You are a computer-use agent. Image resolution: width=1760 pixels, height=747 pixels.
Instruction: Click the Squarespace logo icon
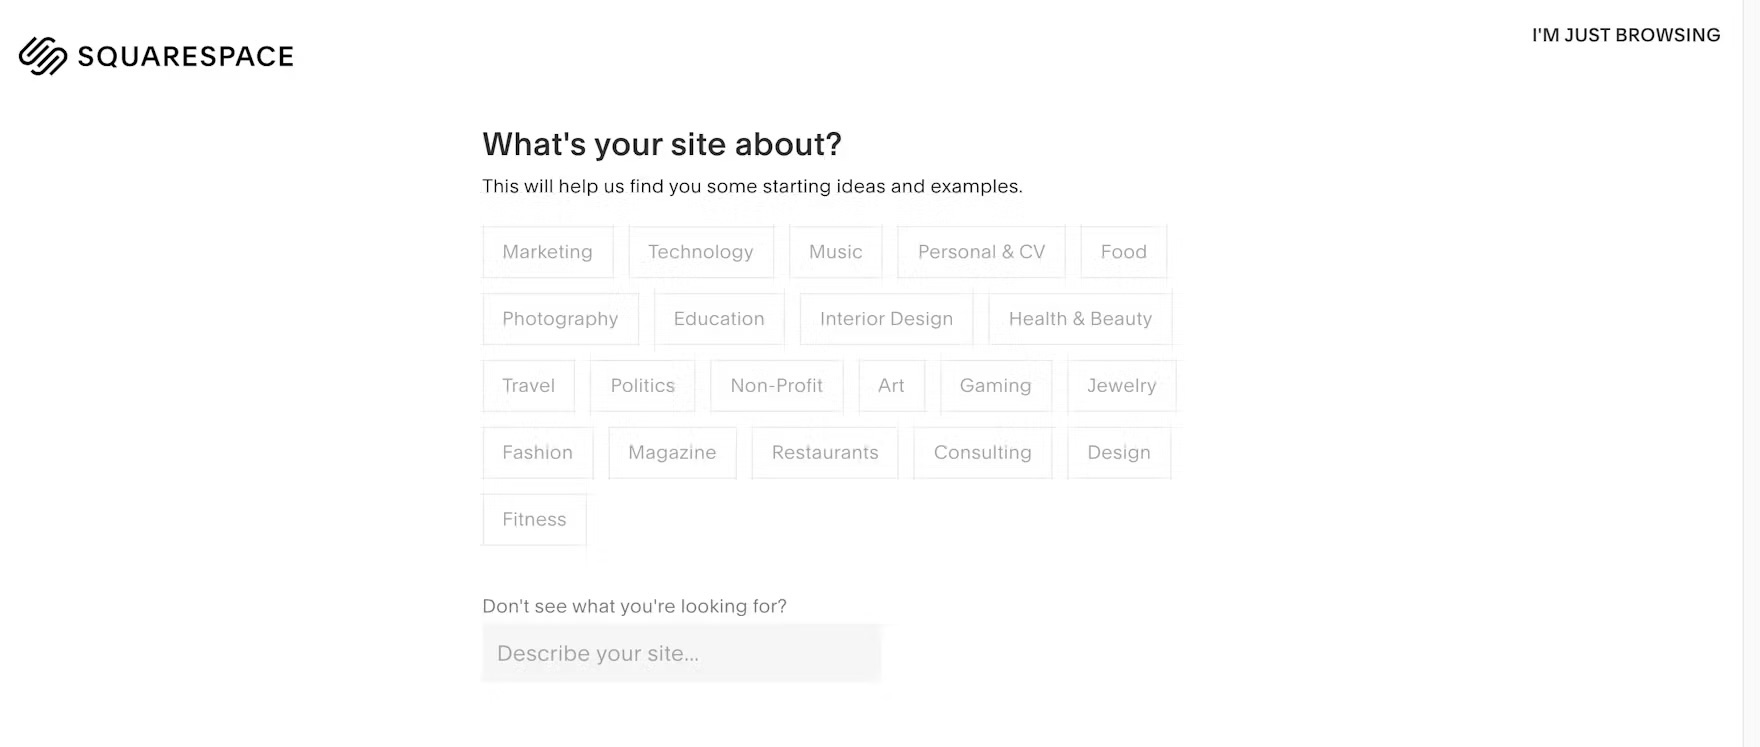coord(43,56)
